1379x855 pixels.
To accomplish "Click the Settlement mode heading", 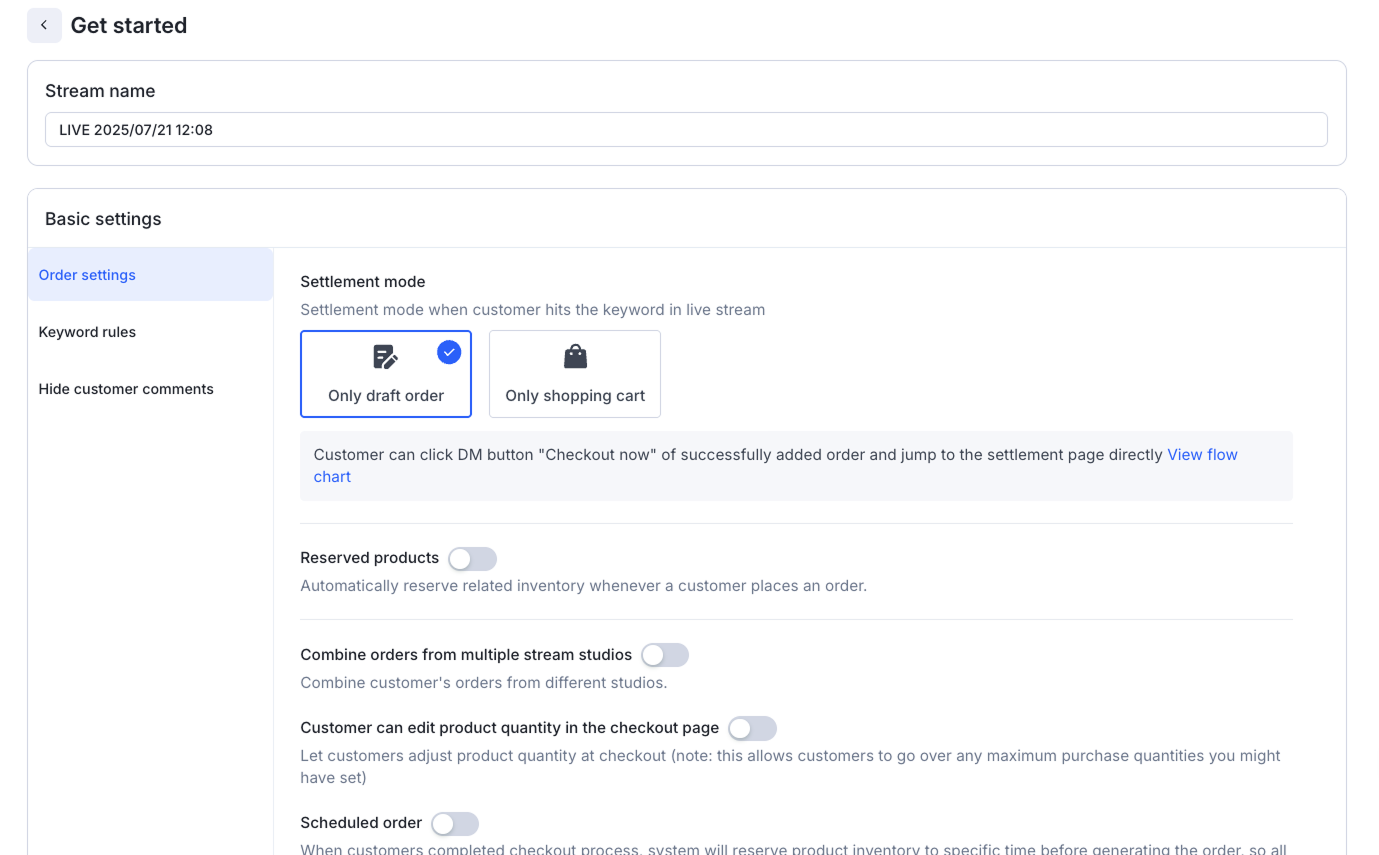I will coord(362,282).
